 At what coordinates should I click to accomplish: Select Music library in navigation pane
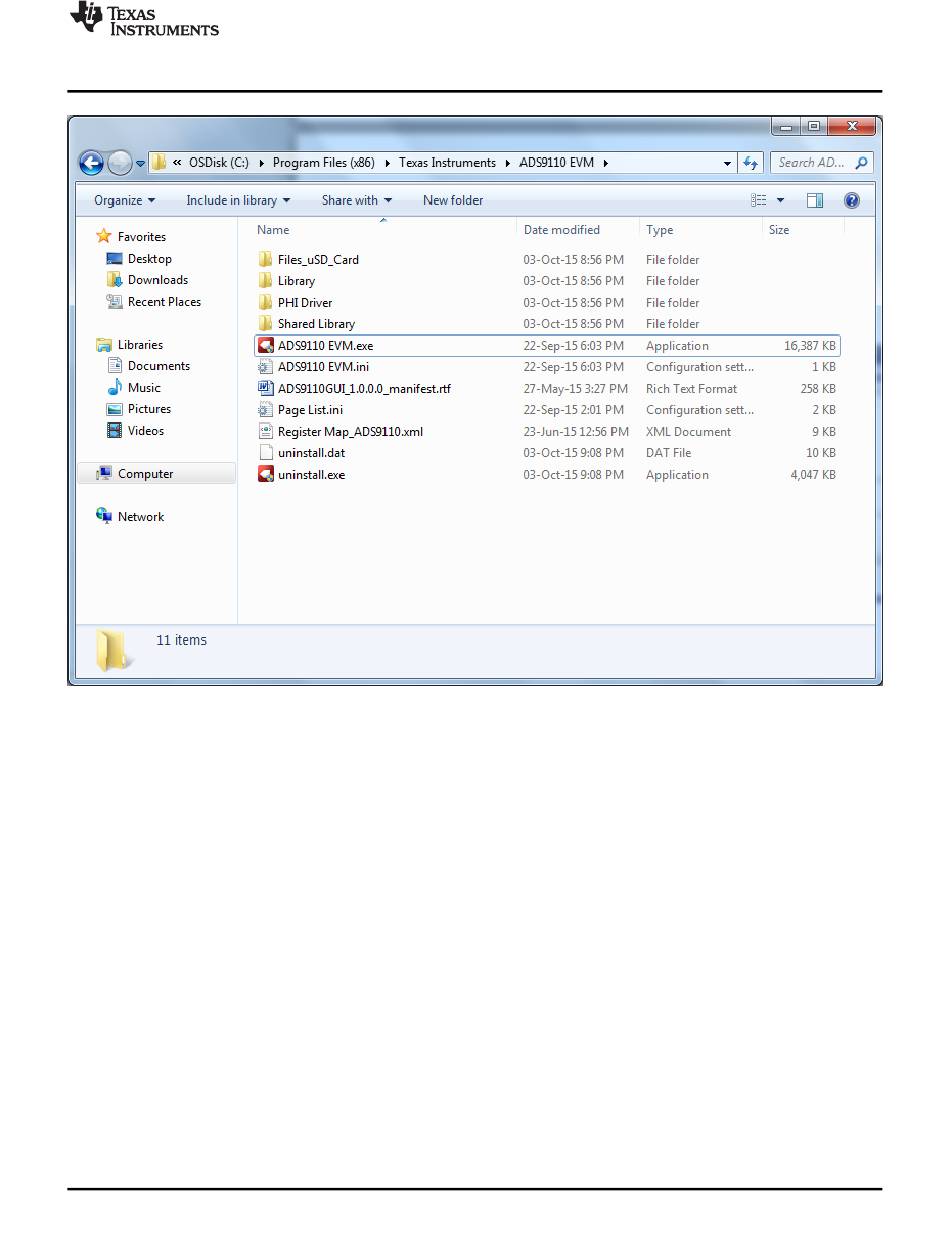click(144, 388)
